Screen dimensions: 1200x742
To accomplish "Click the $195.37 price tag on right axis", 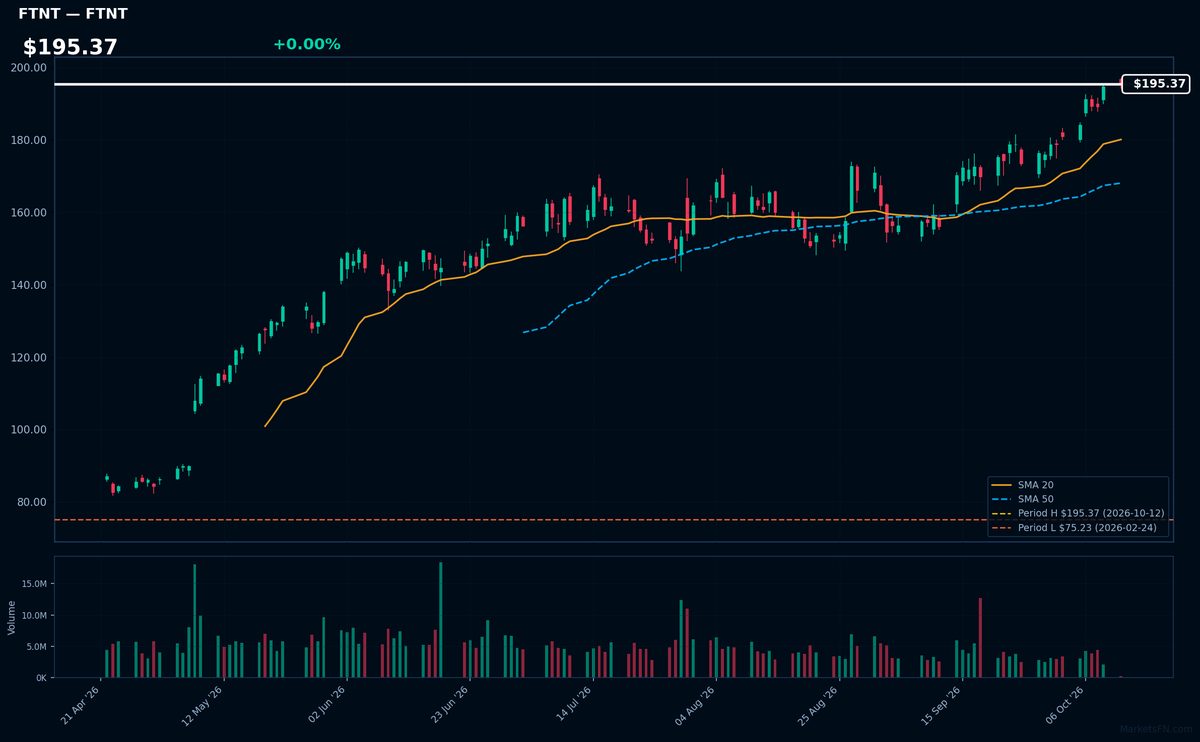I will (1155, 84).
